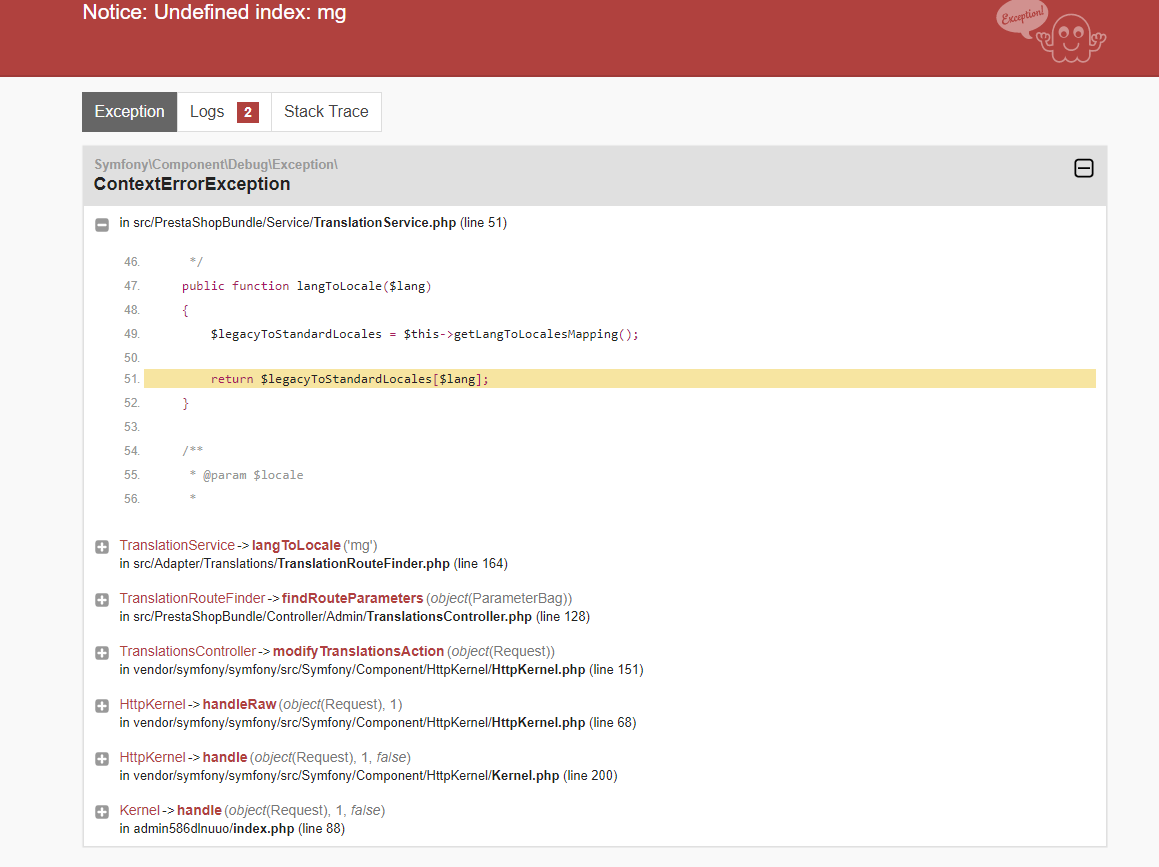Collapse the TranslationService.php line 51 code block
Screen dimensions: 1159x867
[x=102, y=224]
